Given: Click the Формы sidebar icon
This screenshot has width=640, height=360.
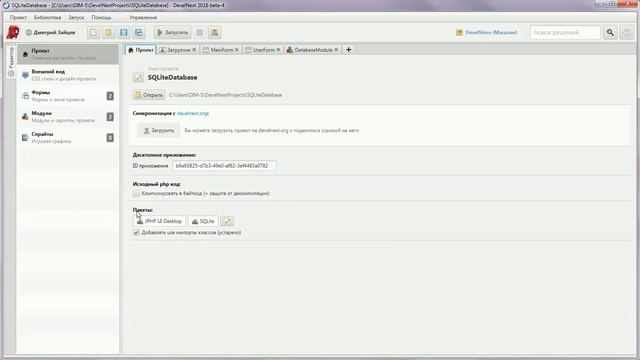Looking at the screenshot, I should (25, 96).
